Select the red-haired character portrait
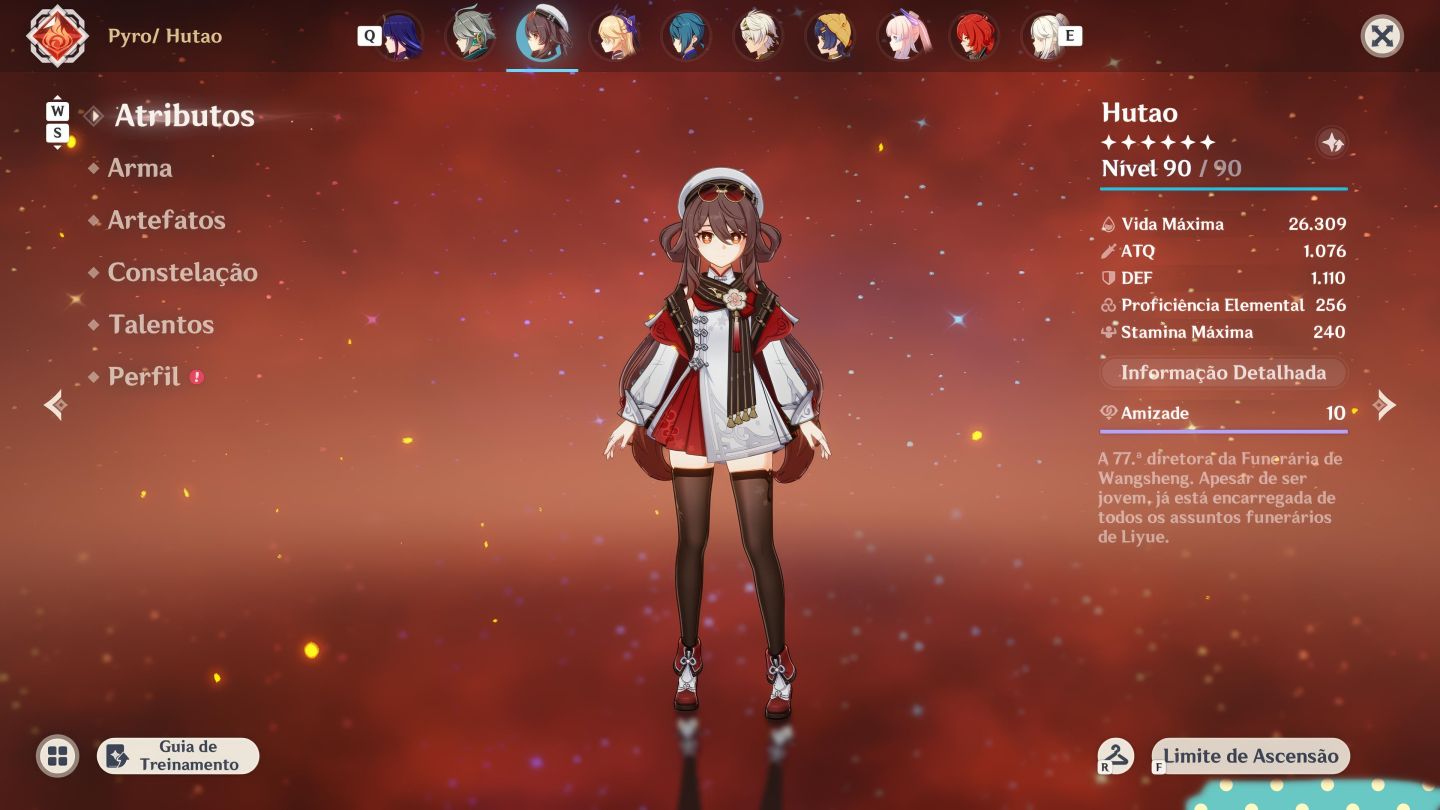The width and height of the screenshot is (1440, 810). pos(974,36)
